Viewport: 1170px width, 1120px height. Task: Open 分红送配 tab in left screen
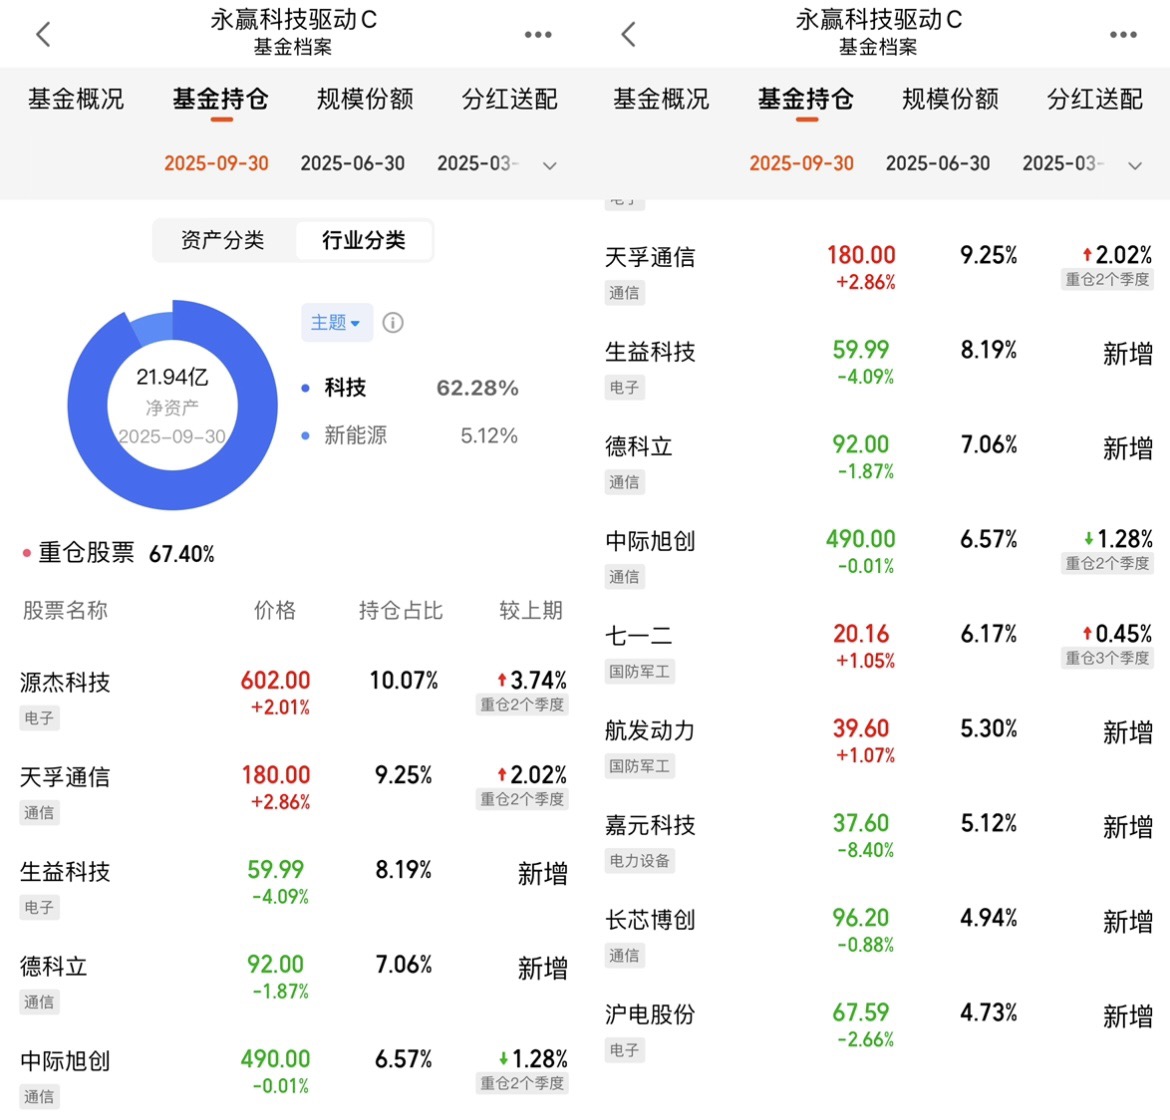pyautogui.click(x=510, y=98)
